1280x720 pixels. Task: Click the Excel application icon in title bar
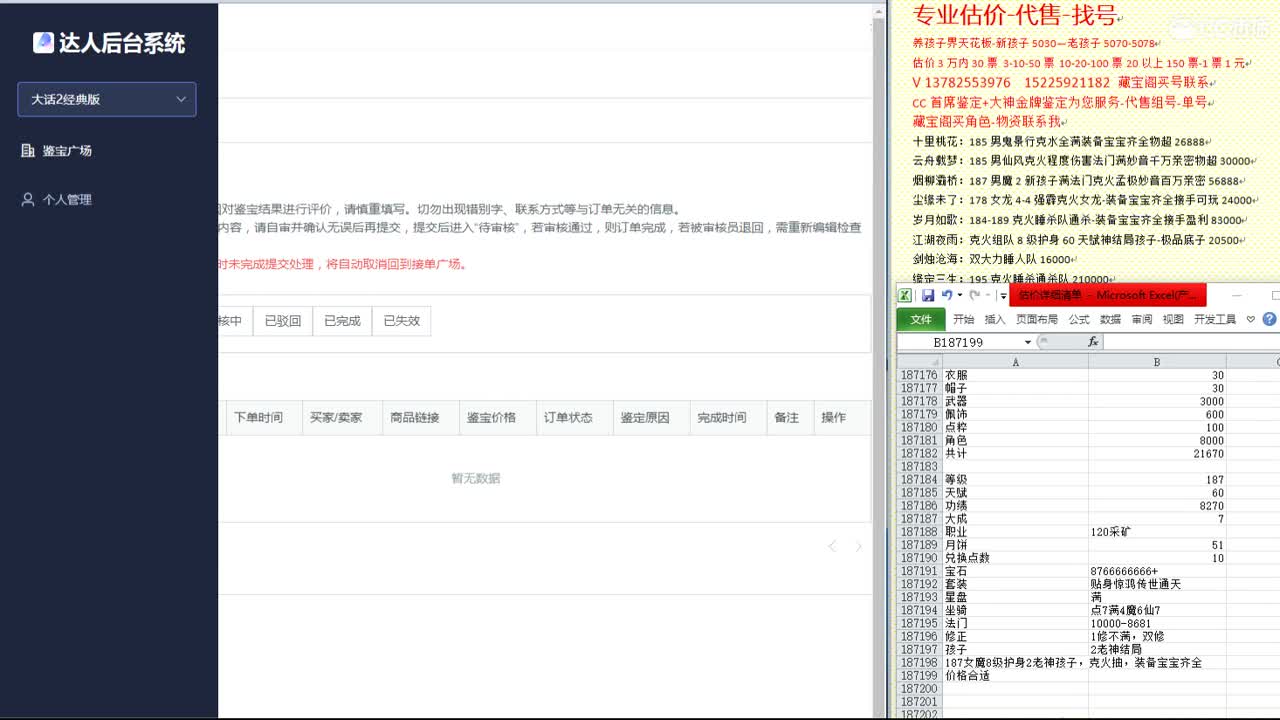[x=905, y=295]
